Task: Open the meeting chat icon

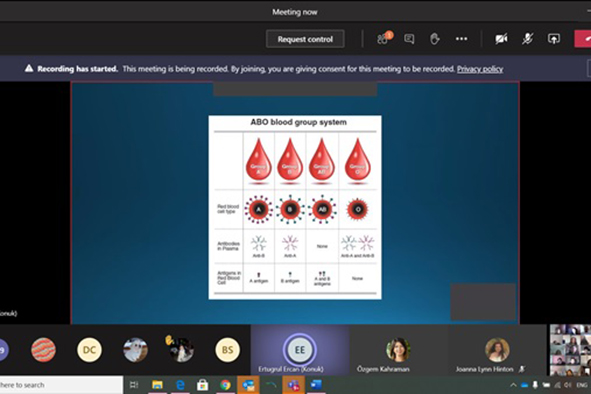Action: click(409, 39)
